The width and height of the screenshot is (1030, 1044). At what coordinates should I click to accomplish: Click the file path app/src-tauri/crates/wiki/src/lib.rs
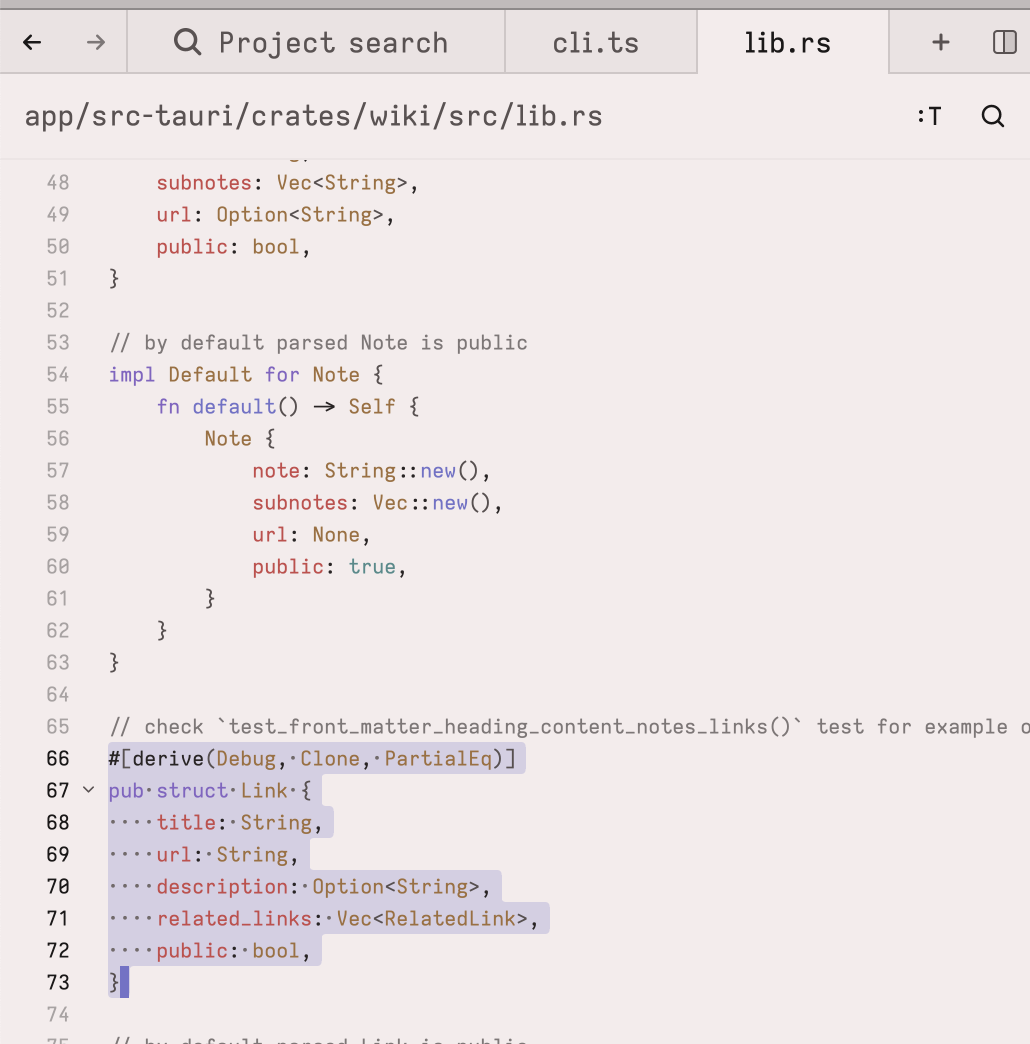click(314, 117)
